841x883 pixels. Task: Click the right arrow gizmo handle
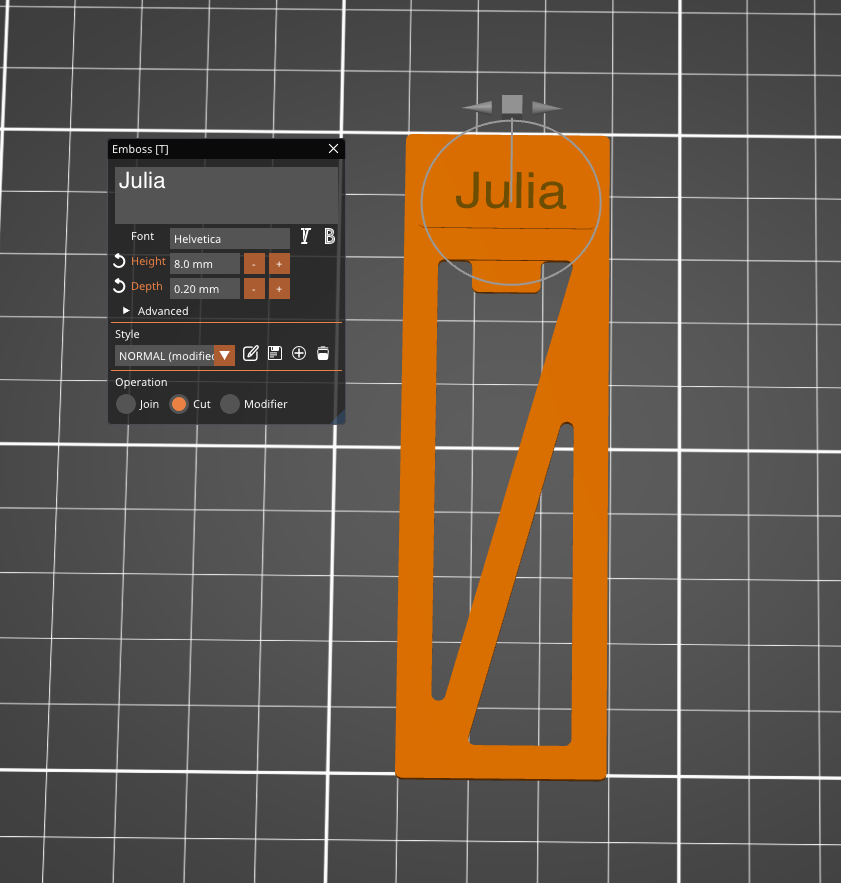[x=546, y=106]
